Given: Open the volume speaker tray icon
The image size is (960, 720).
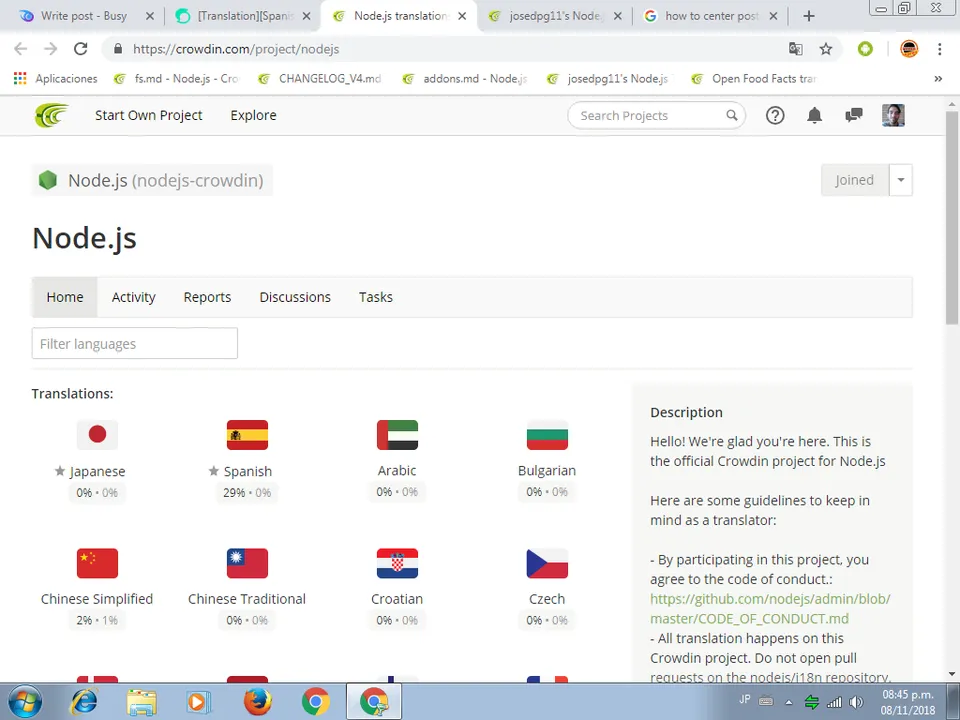Looking at the screenshot, I should 856,702.
